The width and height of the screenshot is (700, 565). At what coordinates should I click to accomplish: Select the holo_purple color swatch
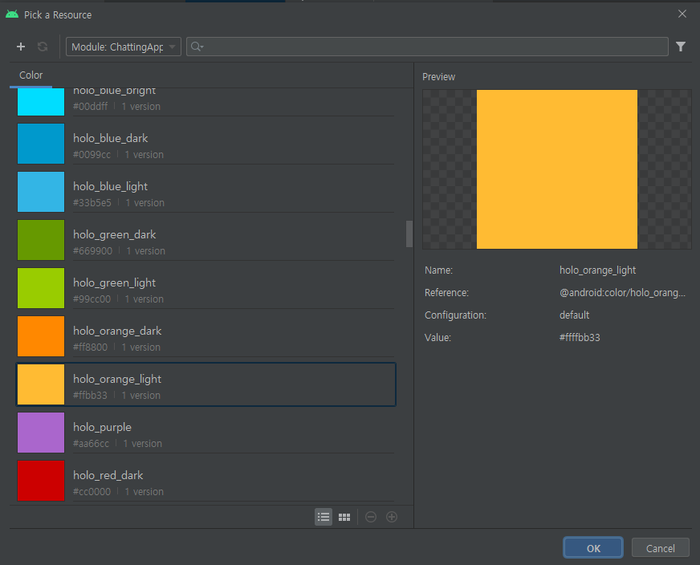[41, 432]
